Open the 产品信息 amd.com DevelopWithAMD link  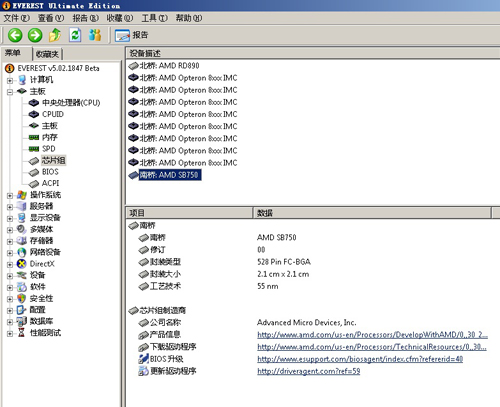pyautogui.click(x=372, y=335)
